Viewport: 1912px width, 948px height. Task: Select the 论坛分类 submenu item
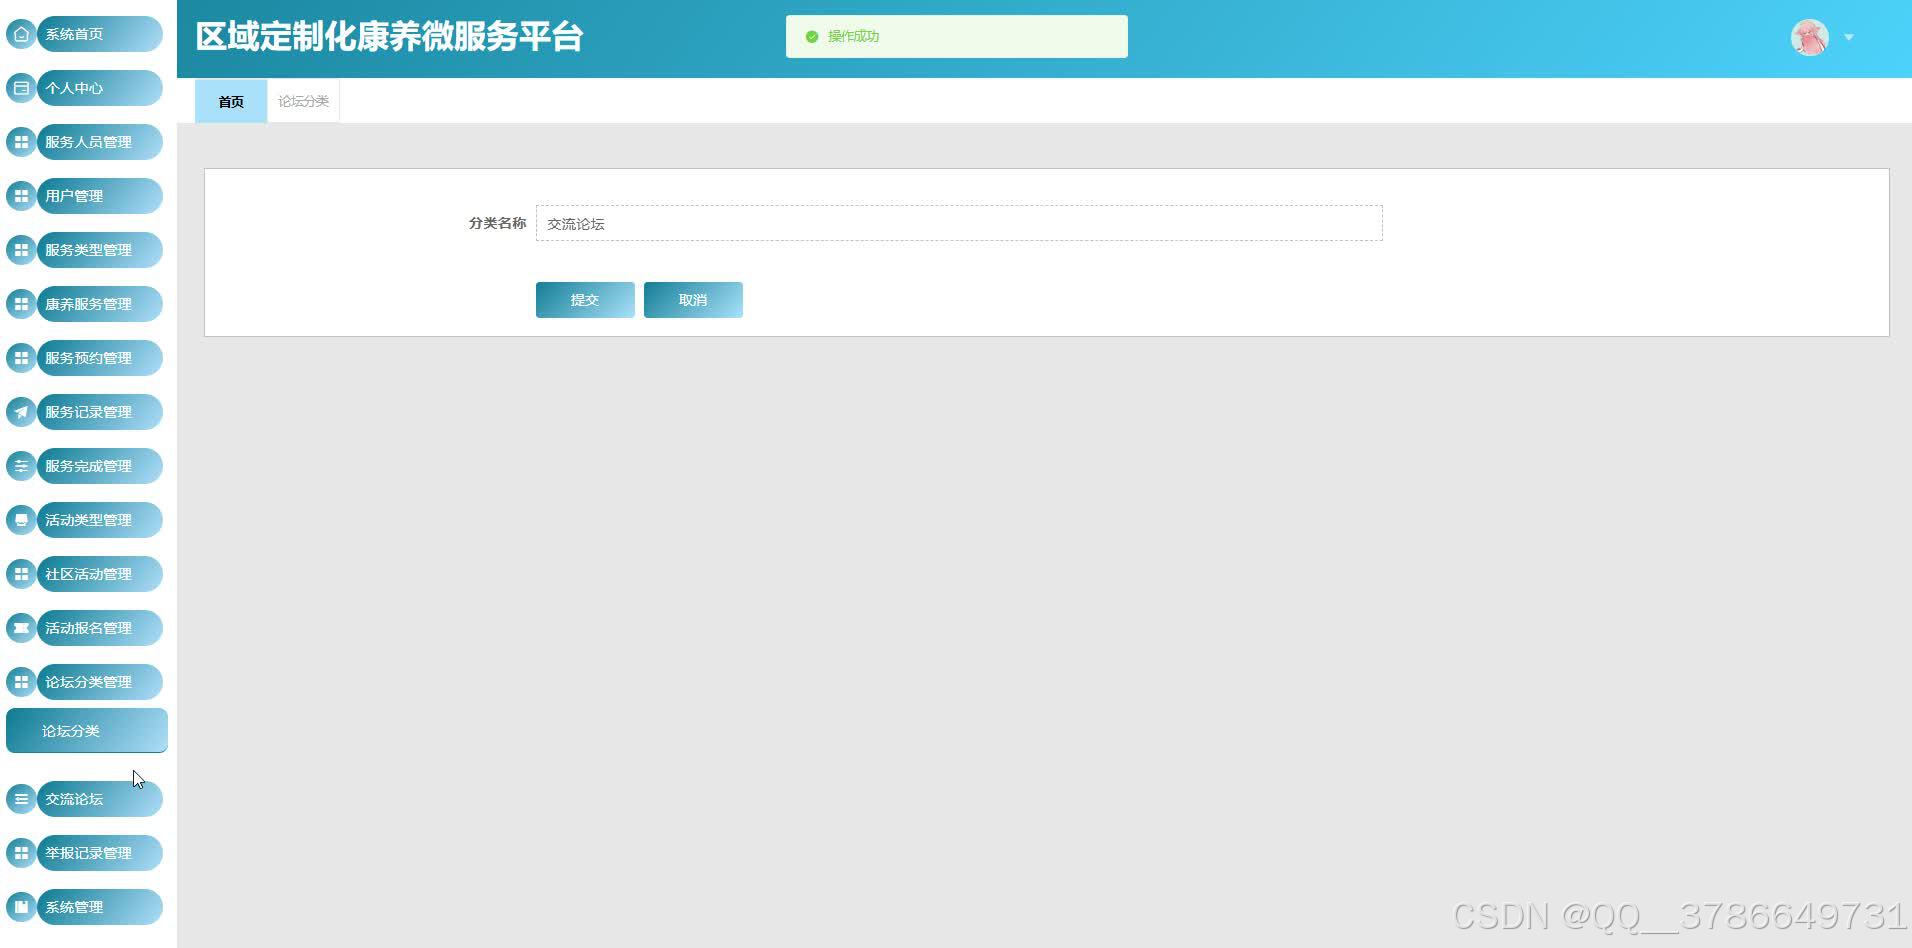[x=87, y=731]
